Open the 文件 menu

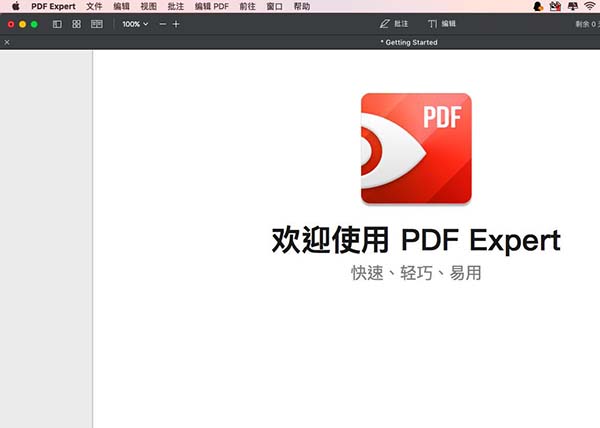94,7
